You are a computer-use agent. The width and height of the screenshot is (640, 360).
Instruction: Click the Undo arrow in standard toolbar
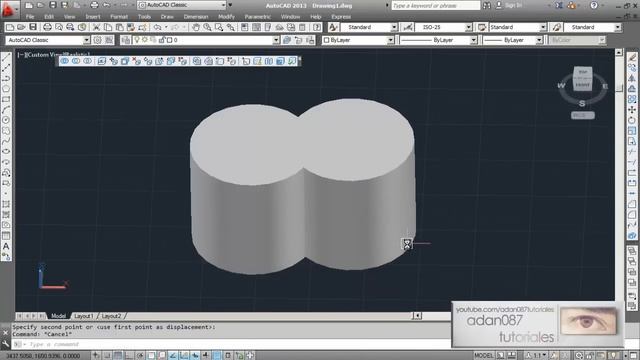coord(157,27)
